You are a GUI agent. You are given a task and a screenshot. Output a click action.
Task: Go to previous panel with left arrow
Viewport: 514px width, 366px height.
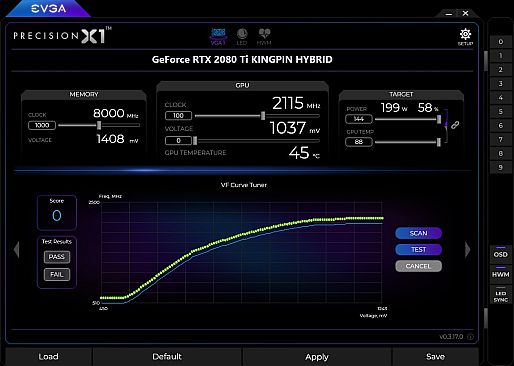pos(16,249)
